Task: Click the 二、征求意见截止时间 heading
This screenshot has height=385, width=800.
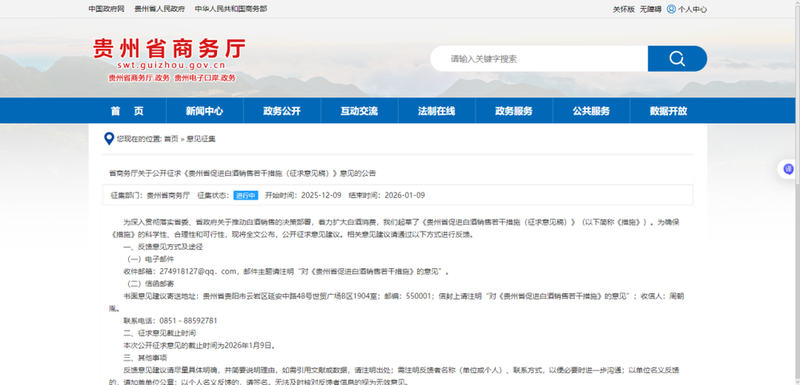Action: click(x=160, y=333)
